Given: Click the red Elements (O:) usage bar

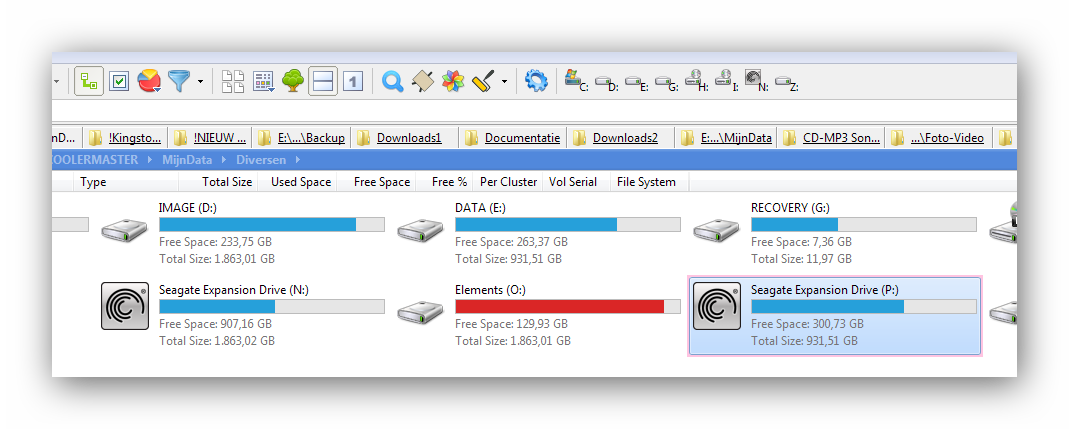Looking at the screenshot, I should pos(568,306).
